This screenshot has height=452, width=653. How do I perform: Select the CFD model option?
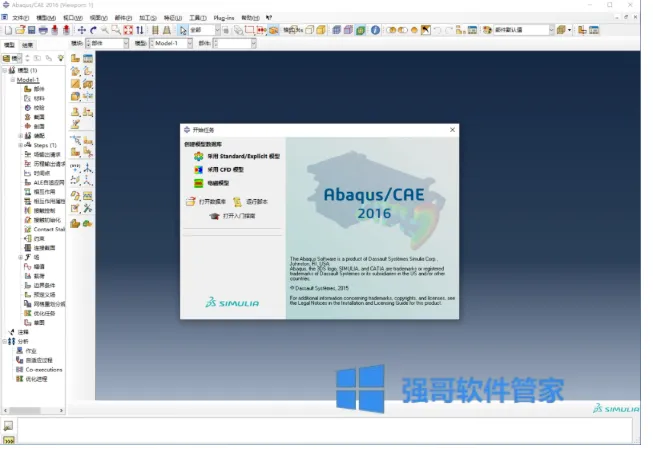(219, 170)
